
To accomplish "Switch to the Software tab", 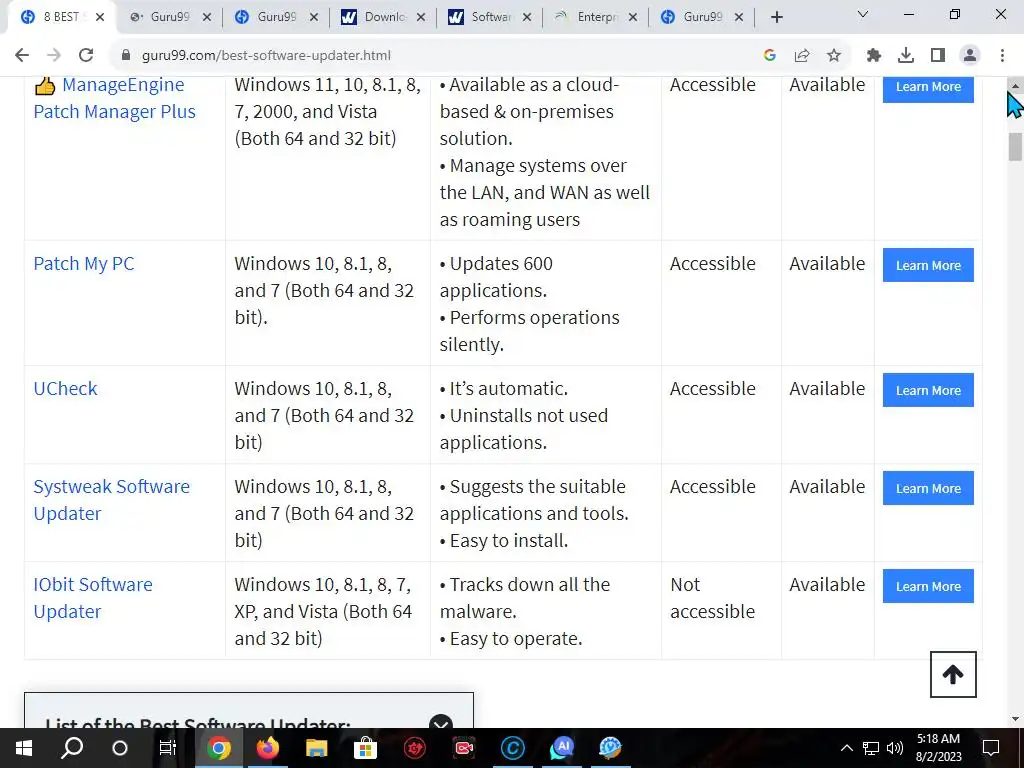I will point(491,18).
